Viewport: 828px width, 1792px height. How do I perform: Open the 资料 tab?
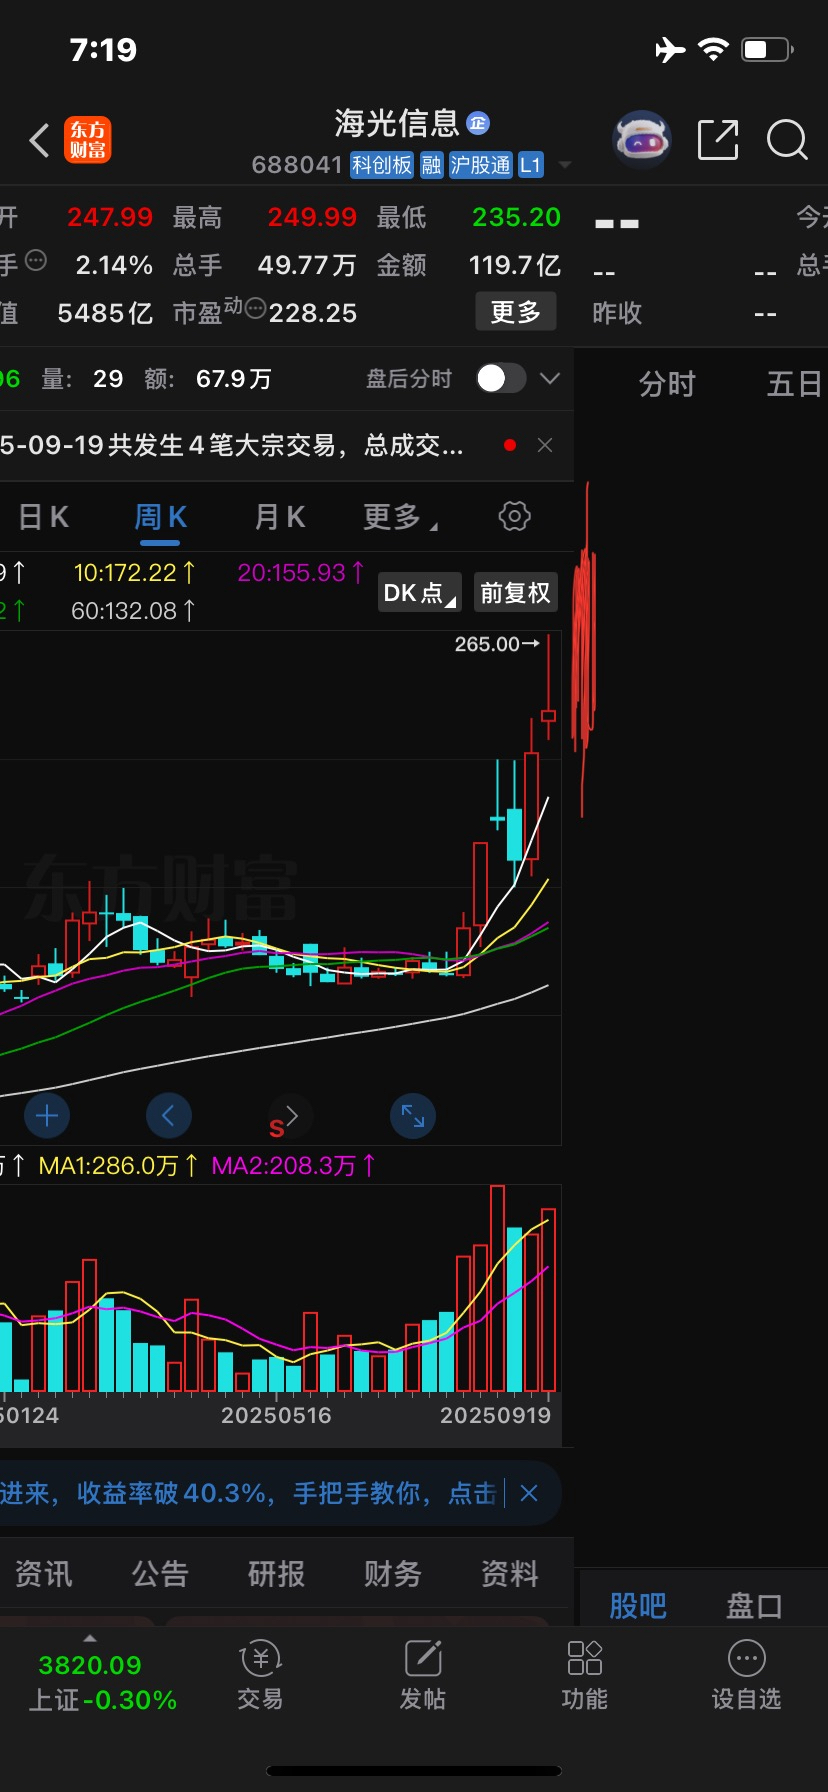tap(510, 1574)
